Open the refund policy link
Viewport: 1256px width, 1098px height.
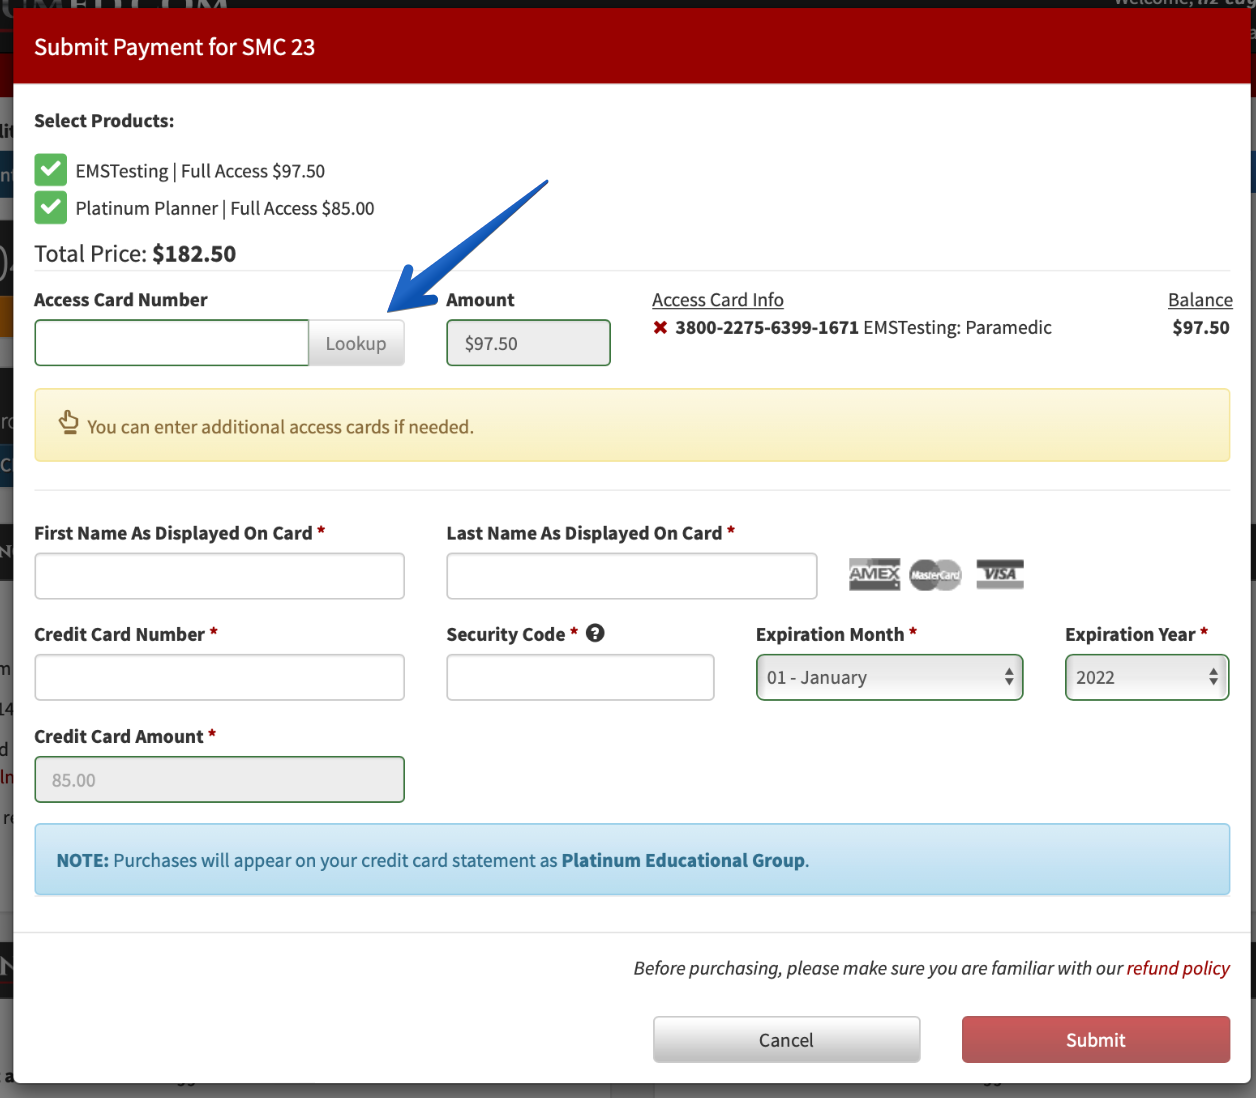1178,968
